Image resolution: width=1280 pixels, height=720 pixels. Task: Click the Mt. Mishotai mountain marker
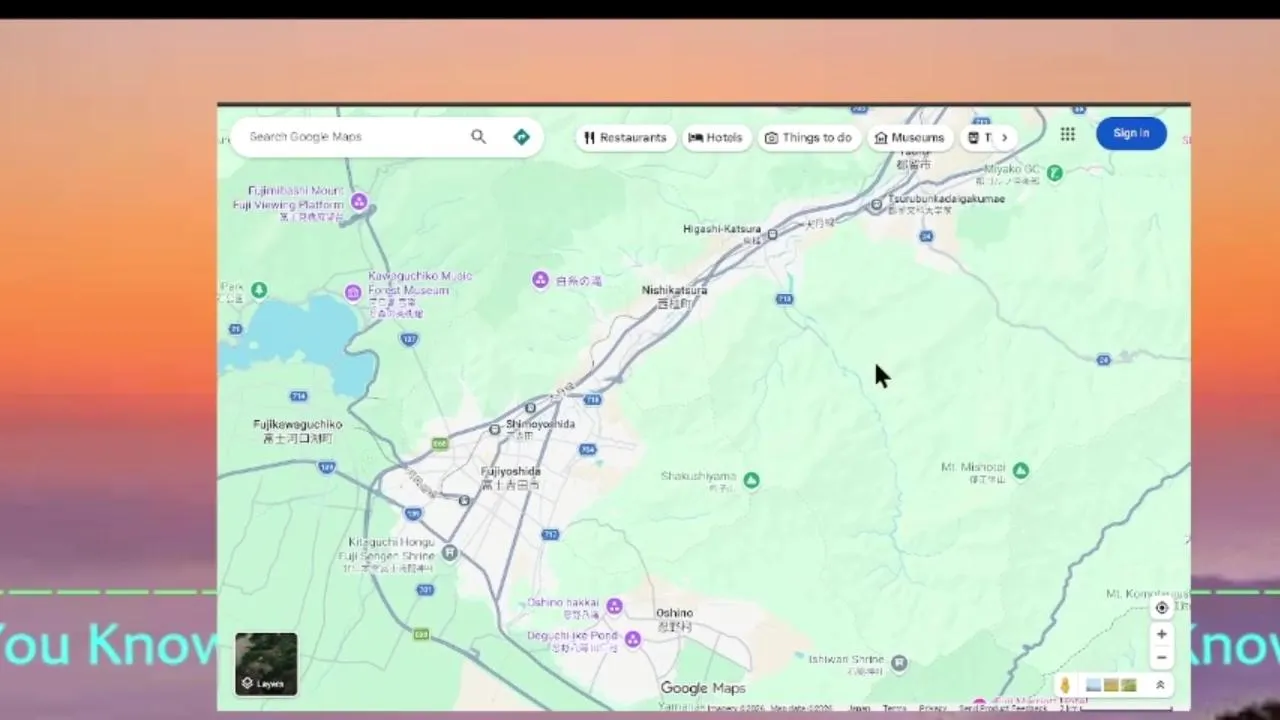tap(1021, 470)
